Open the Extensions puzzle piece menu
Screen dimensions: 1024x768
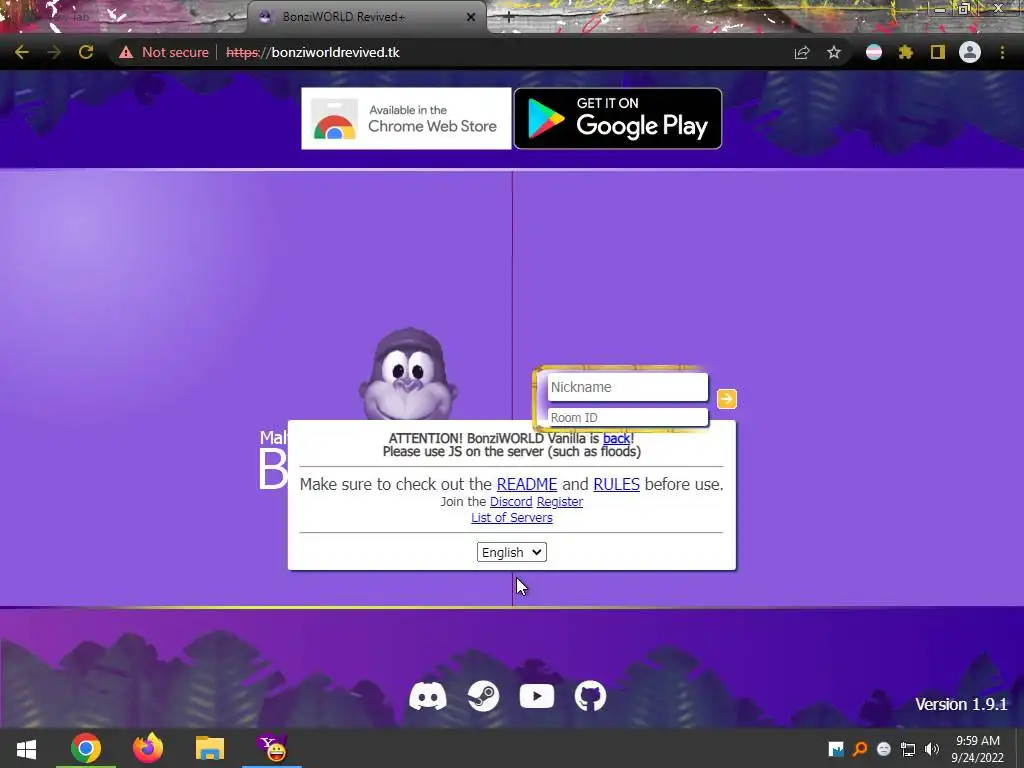click(905, 52)
